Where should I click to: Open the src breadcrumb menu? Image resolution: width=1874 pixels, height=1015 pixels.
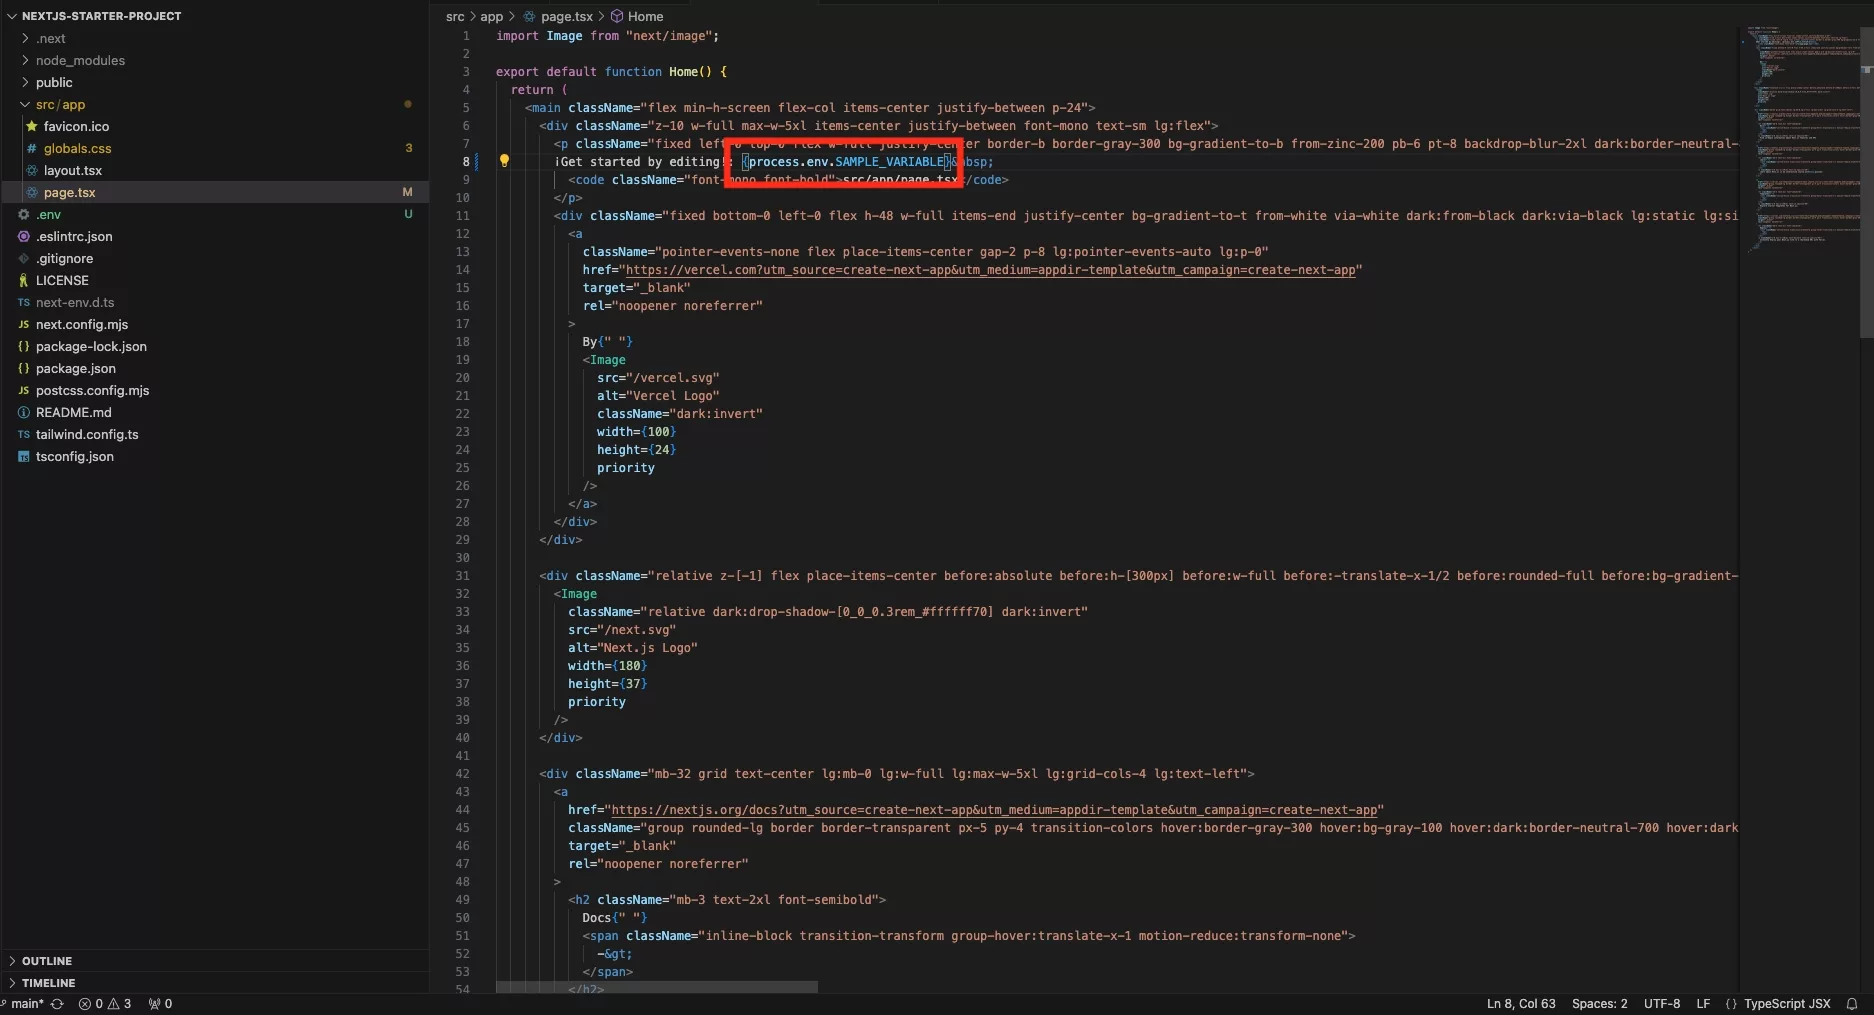click(x=454, y=16)
